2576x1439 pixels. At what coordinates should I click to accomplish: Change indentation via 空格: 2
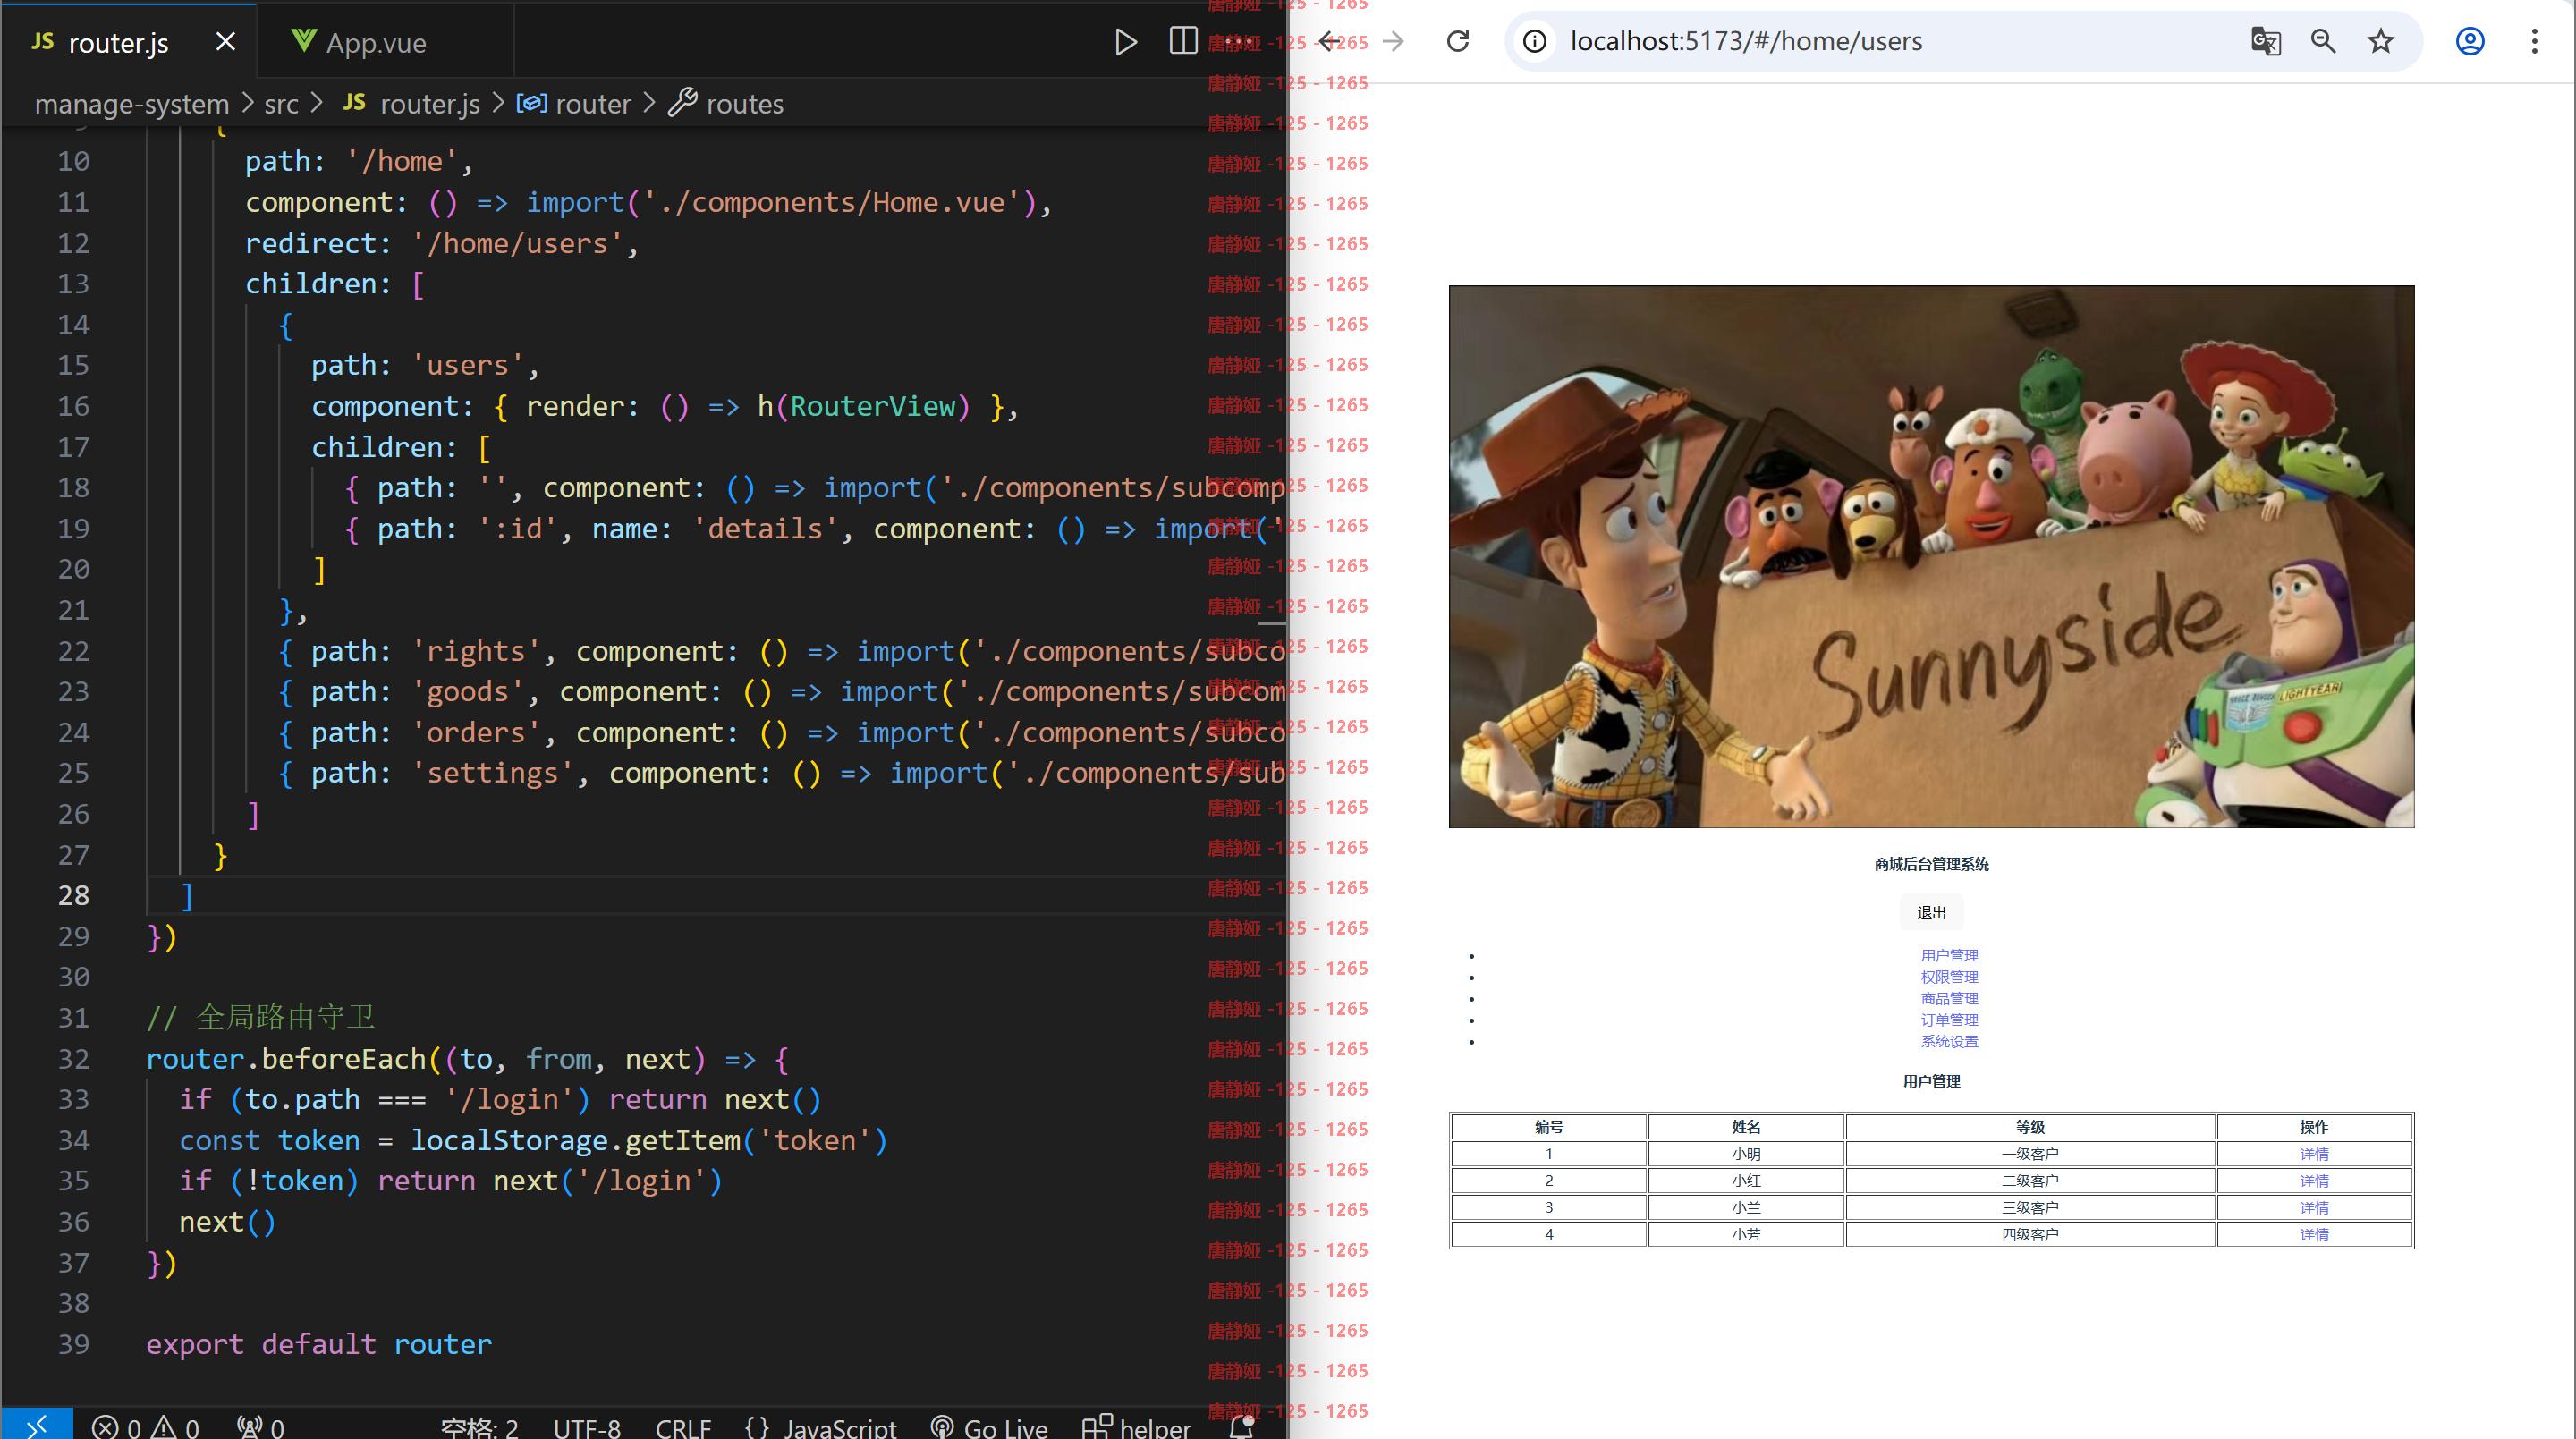pyautogui.click(x=480, y=1427)
